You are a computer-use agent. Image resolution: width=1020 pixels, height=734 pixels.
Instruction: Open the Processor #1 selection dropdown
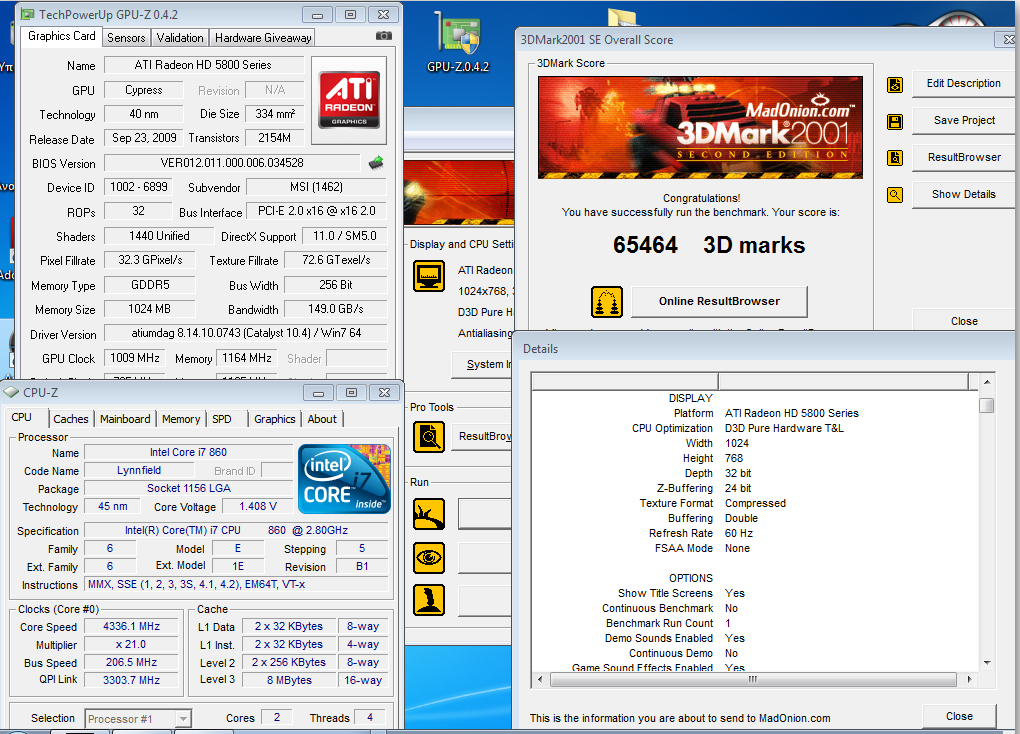point(138,718)
